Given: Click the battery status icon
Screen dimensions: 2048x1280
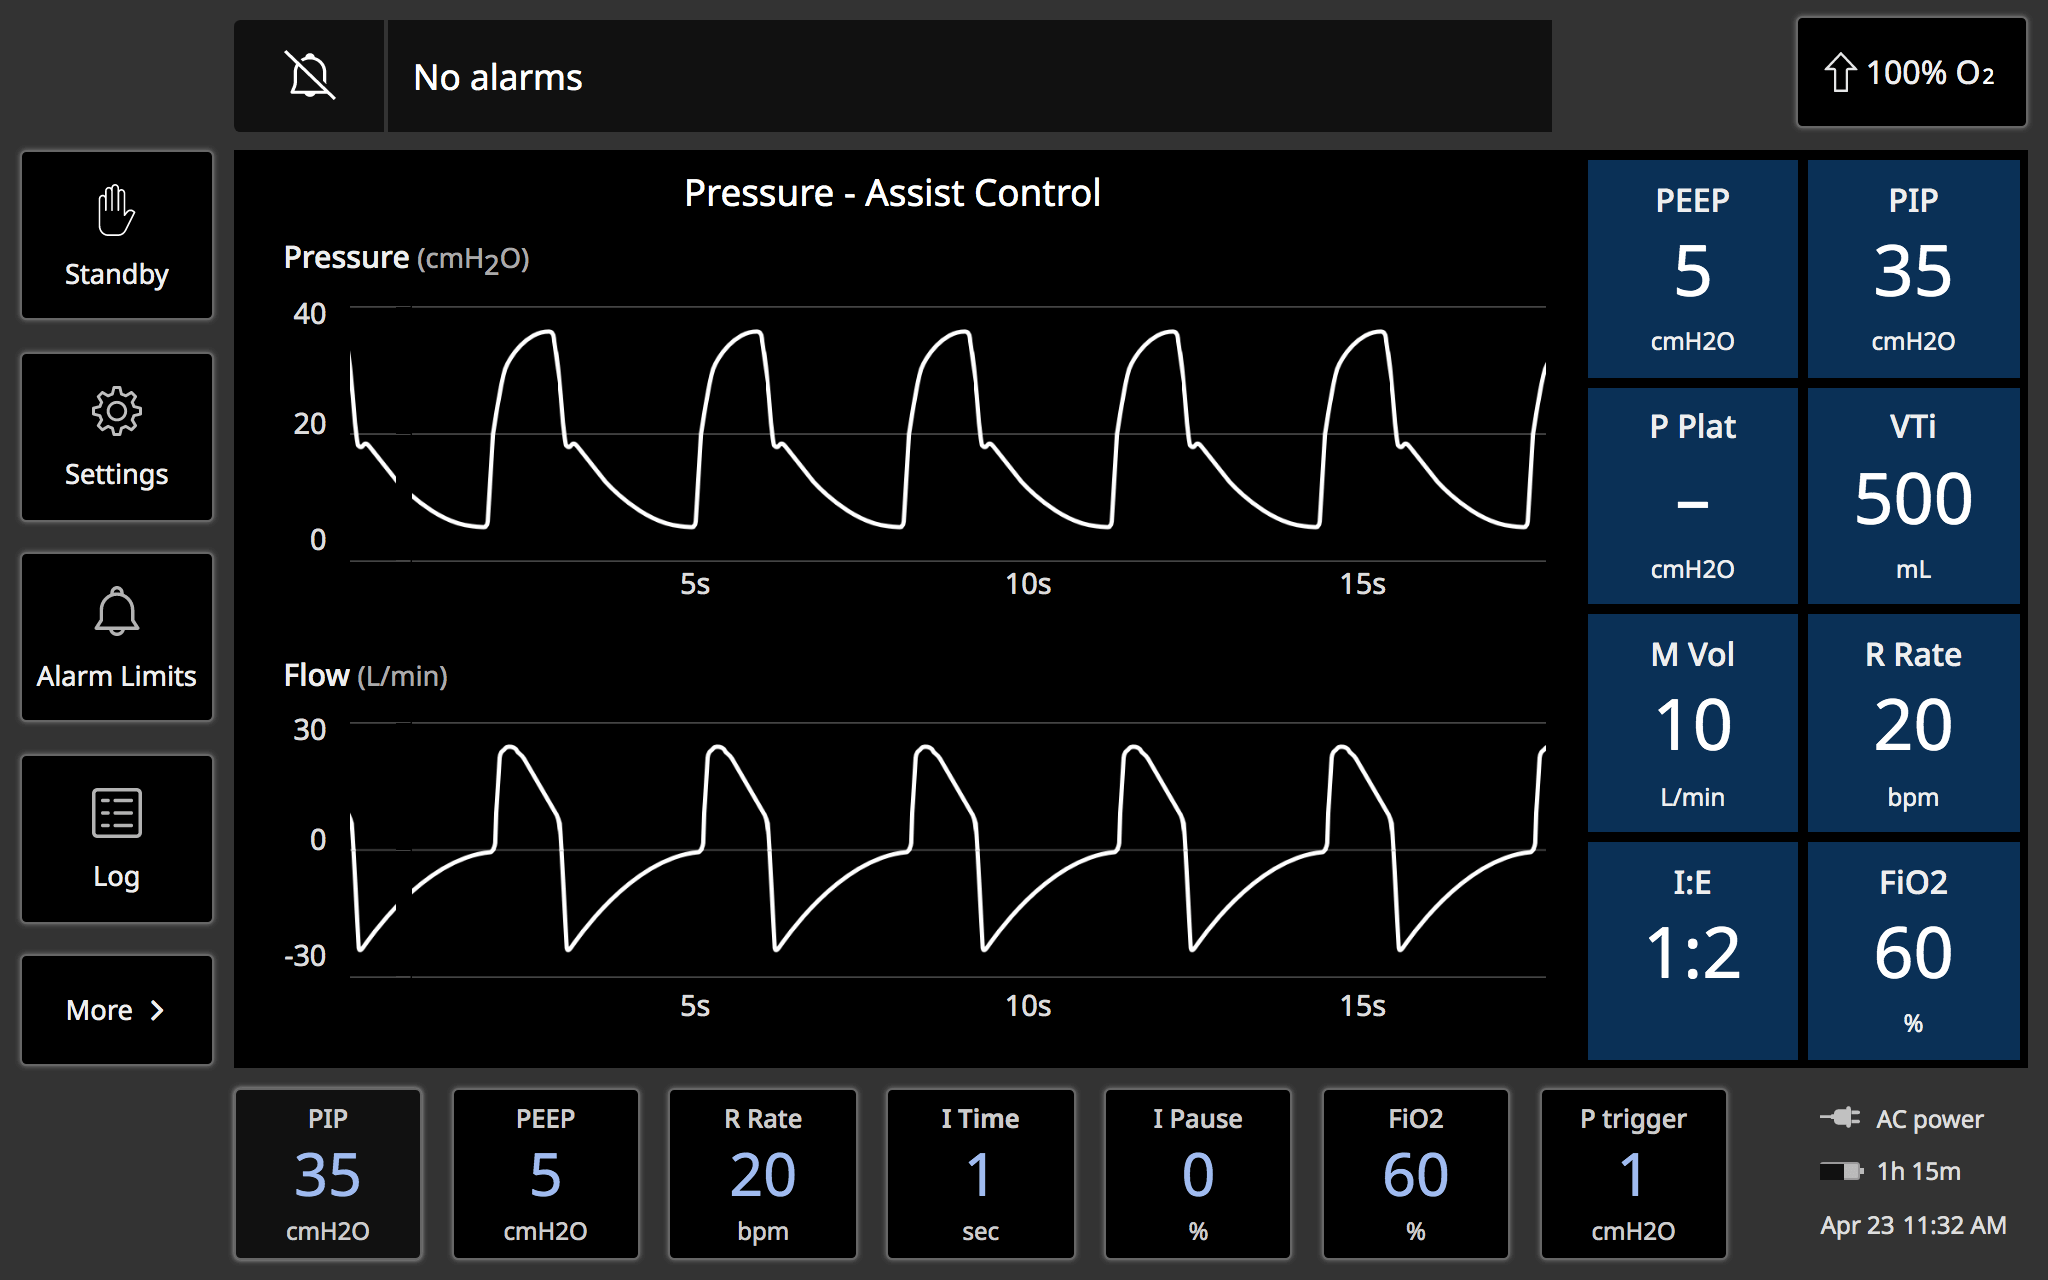Looking at the screenshot, I should [1840, 1171].
